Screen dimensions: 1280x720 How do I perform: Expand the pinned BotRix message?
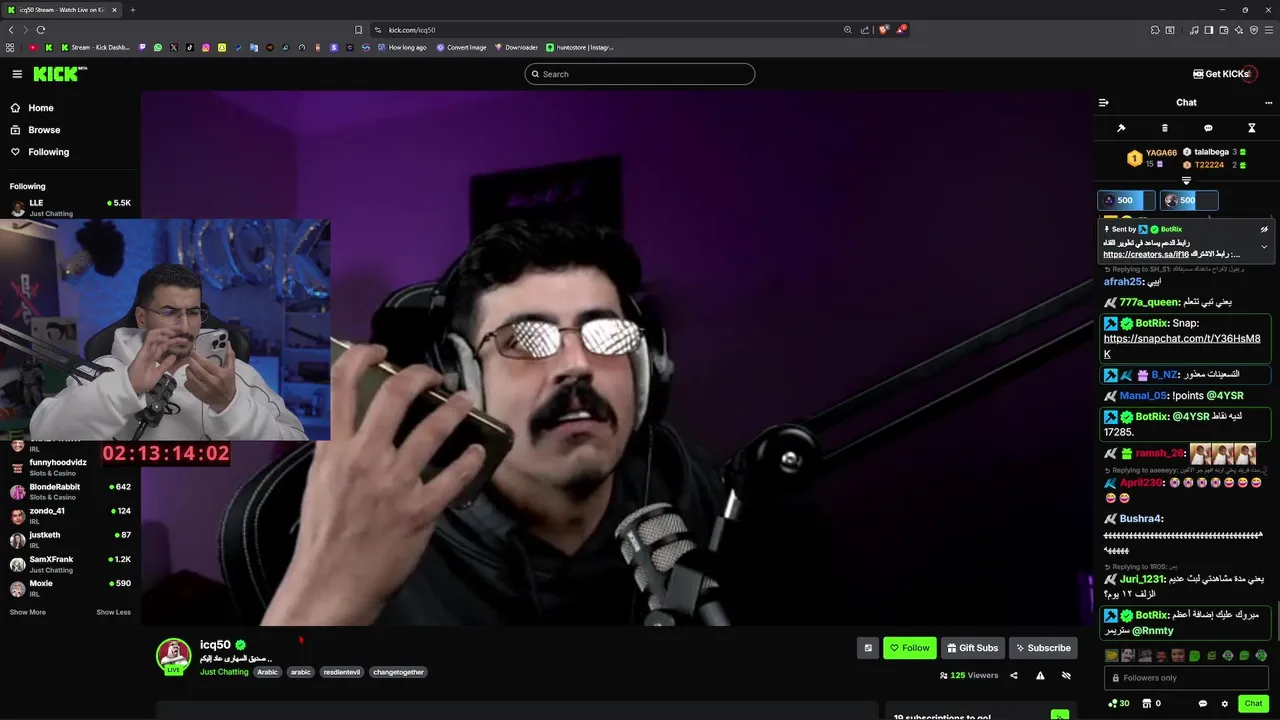pyautogui.click(x=1264, y=247)
